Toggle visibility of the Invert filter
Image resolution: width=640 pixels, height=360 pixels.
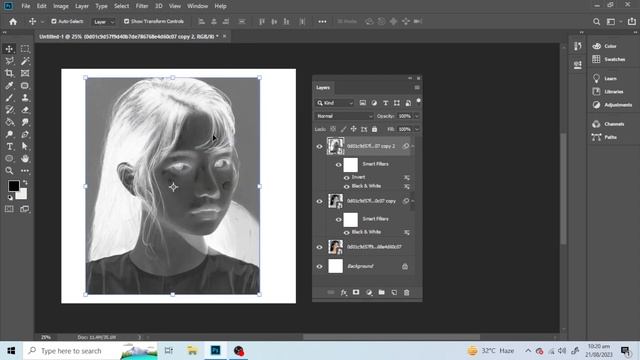coord(347,178)
